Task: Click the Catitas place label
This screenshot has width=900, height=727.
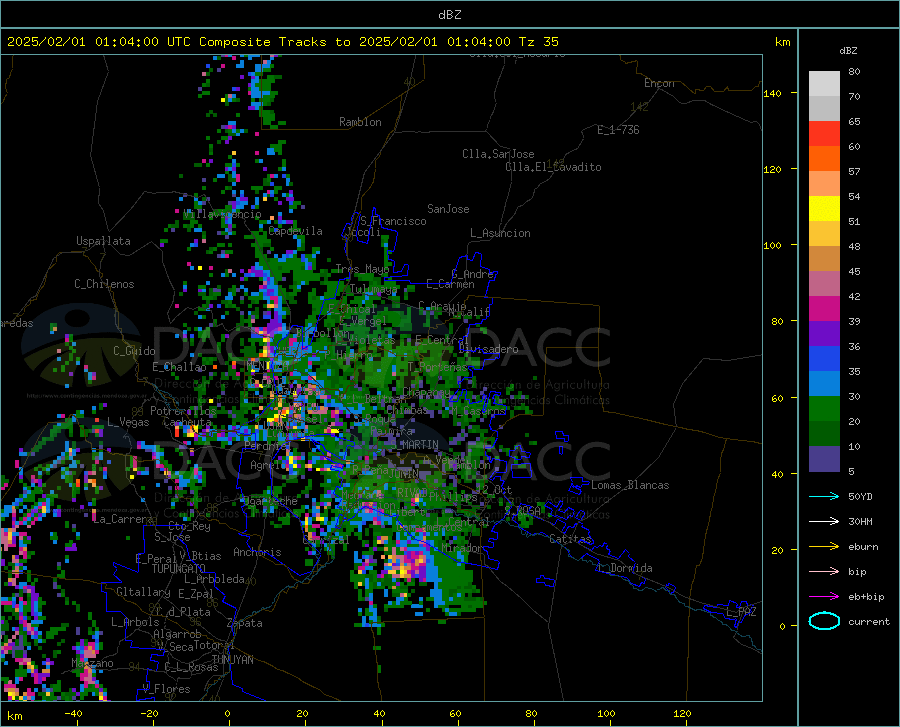Action: pos(571,539)
